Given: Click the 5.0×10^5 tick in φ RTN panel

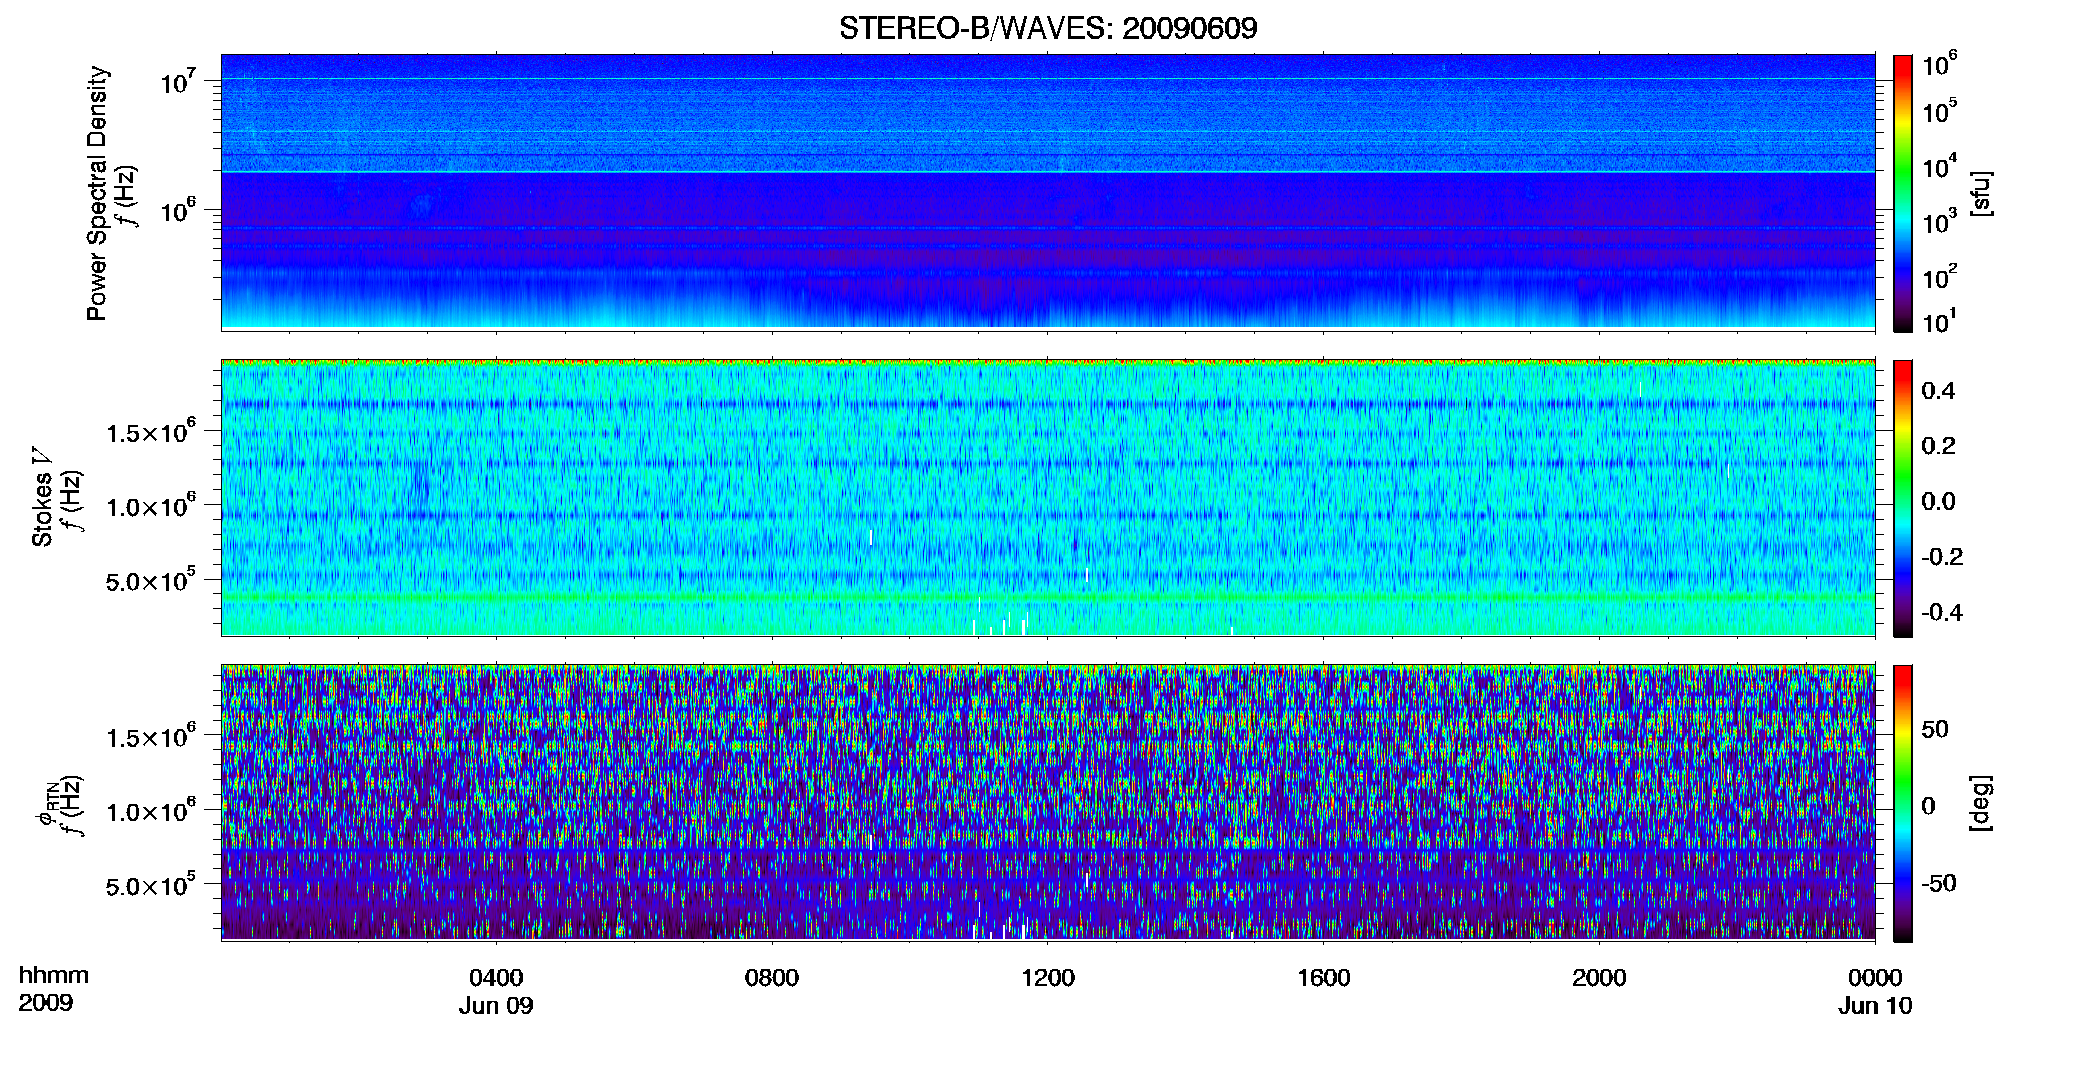Looking at the screenshot, I should tap(151, 885).
